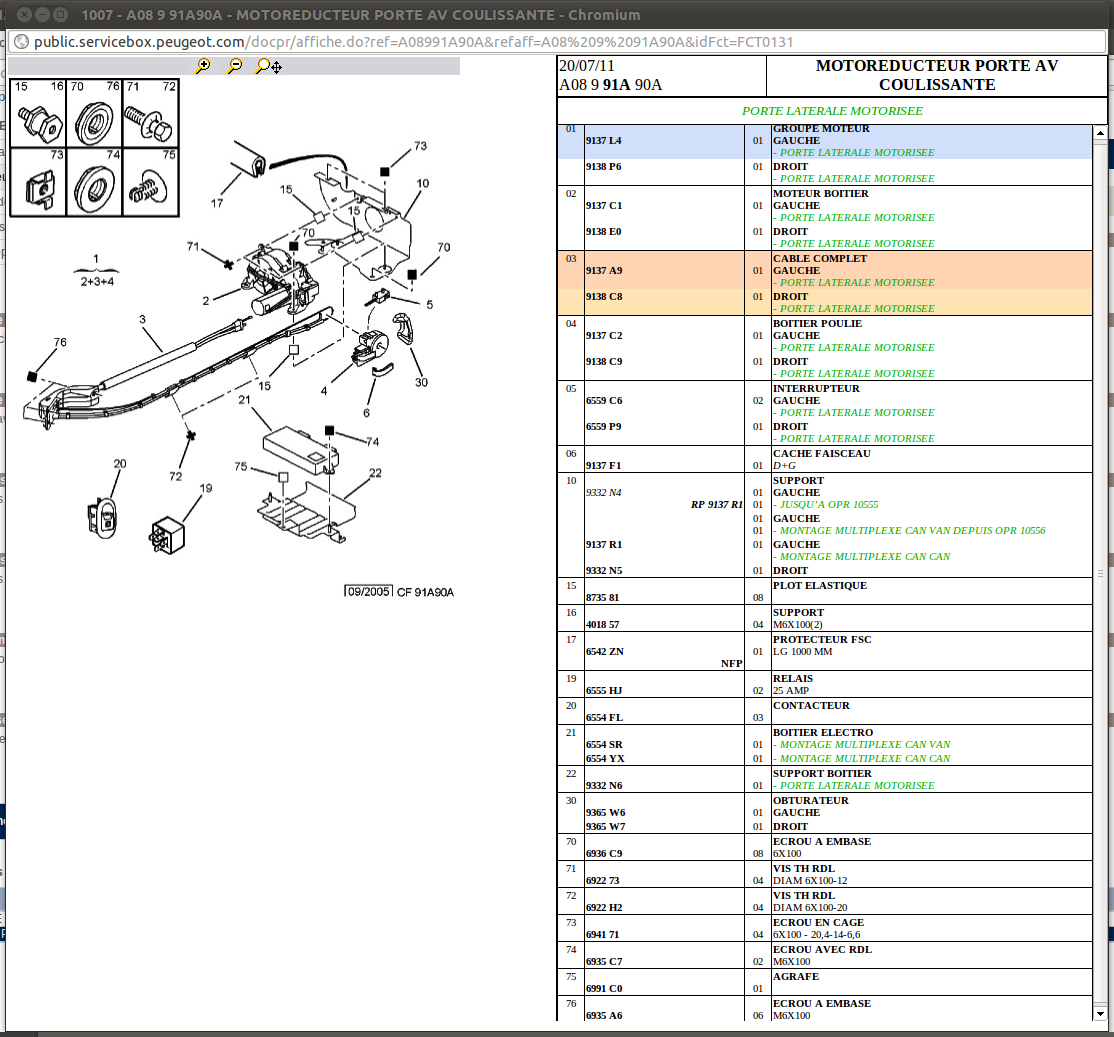The image size is (1114, 1037).
Task: Click the site info icon in address bar
Action: coord(21,42)
